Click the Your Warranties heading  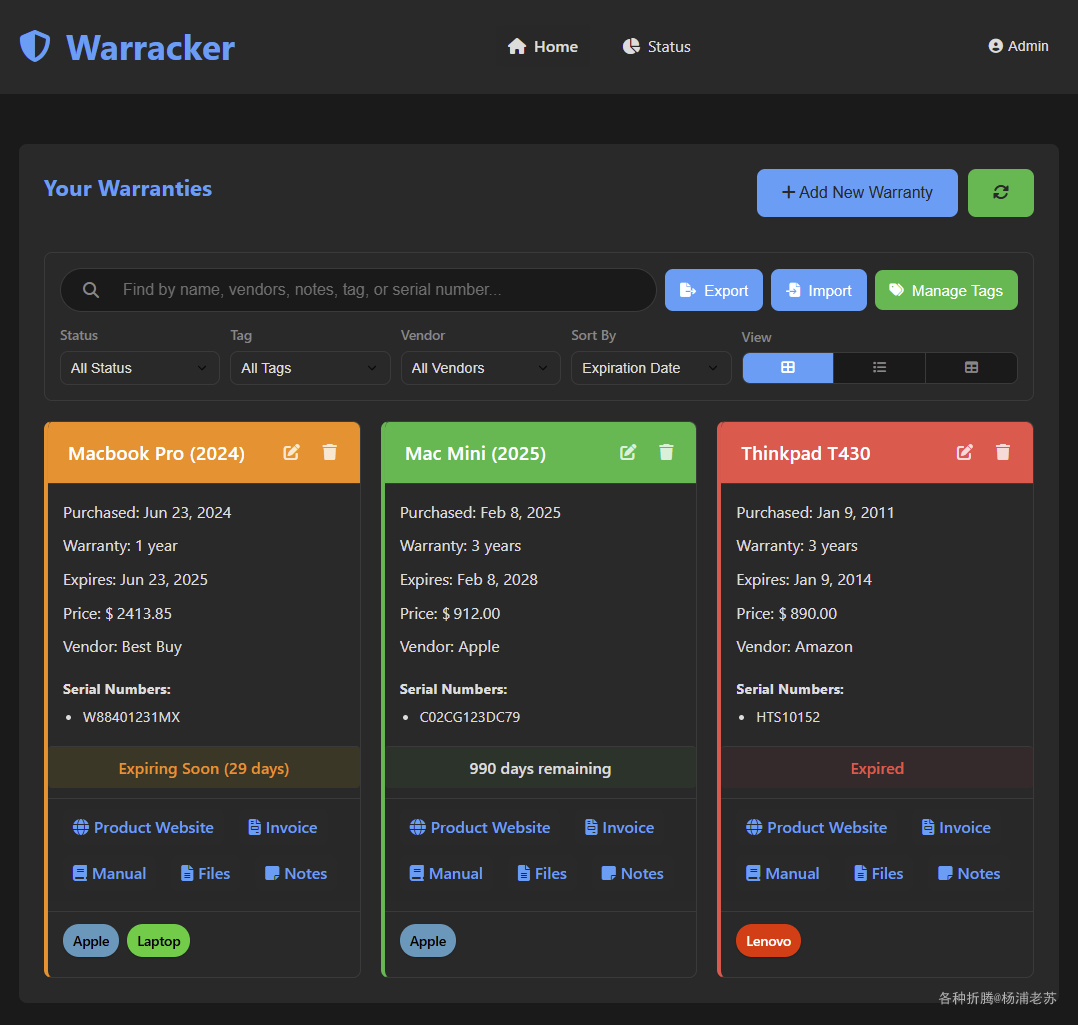pos(128,188)
